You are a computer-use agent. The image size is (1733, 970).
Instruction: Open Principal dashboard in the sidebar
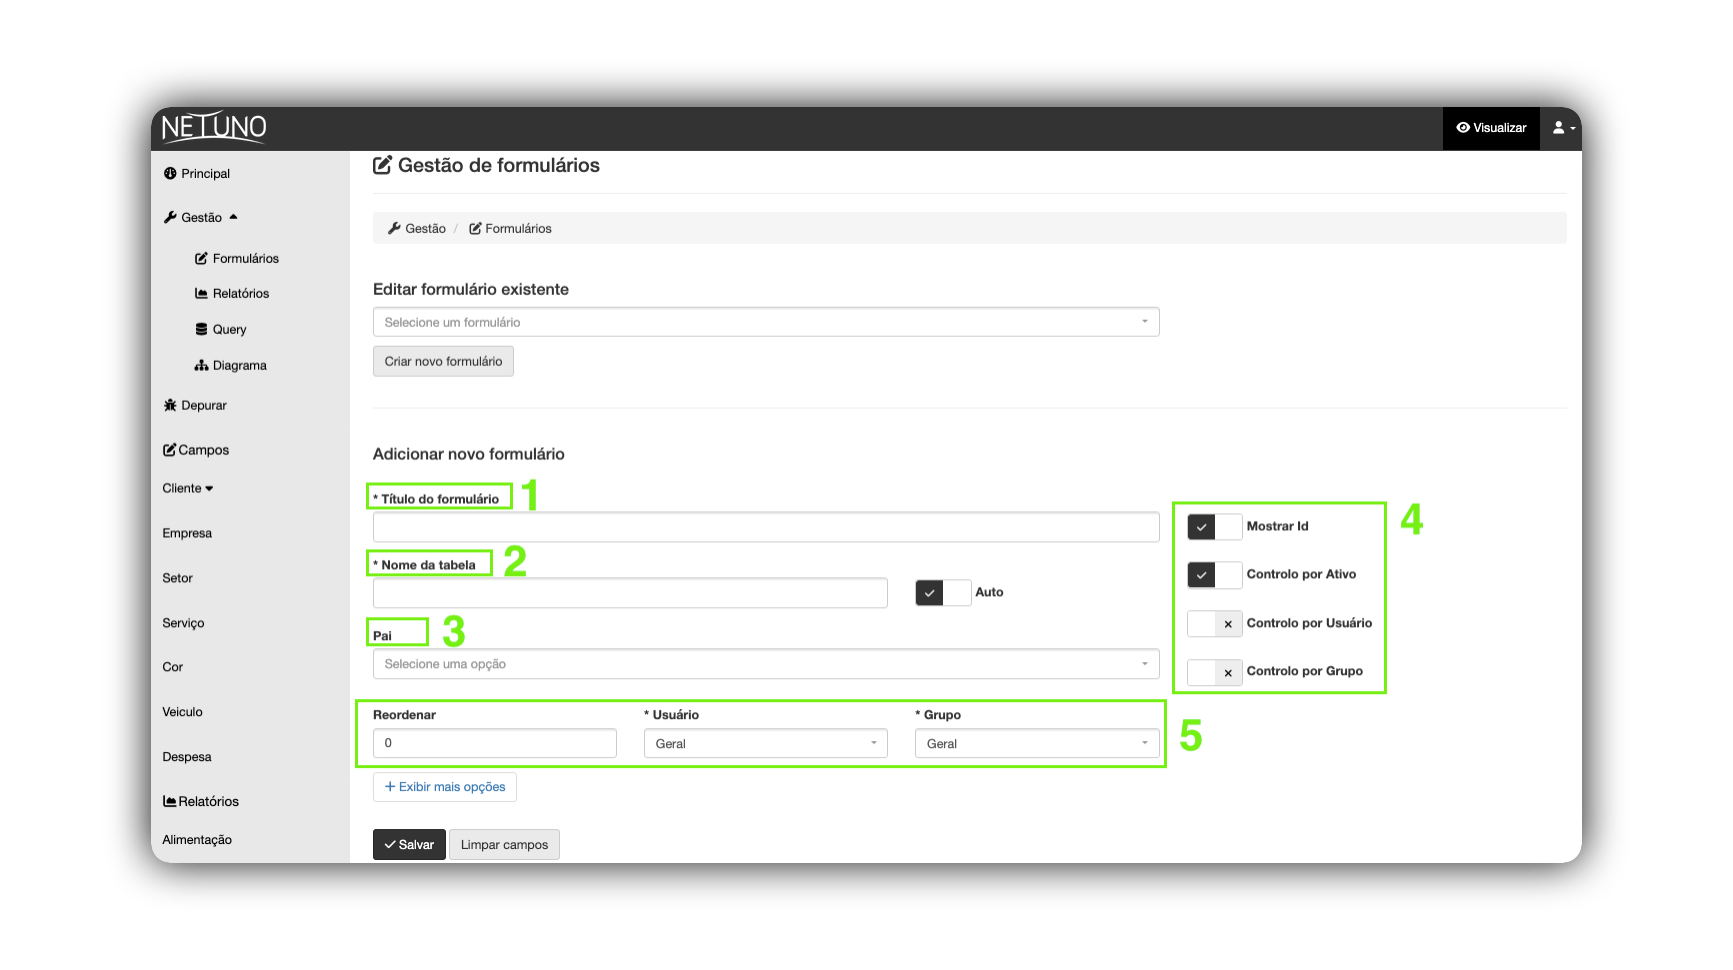(x=197, y=174)
